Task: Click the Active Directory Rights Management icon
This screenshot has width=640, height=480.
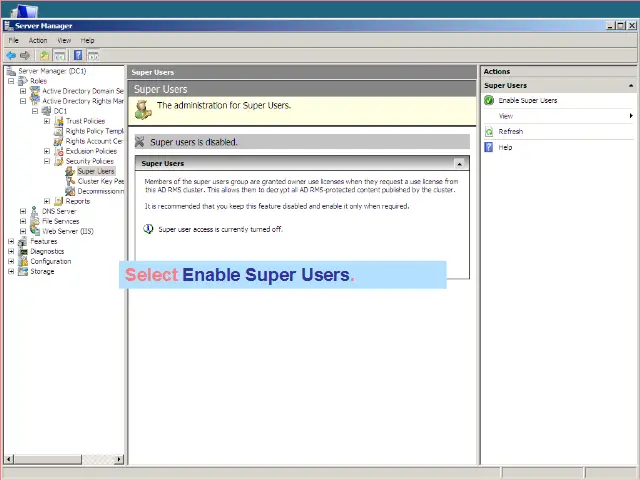Action: [35, 101]
